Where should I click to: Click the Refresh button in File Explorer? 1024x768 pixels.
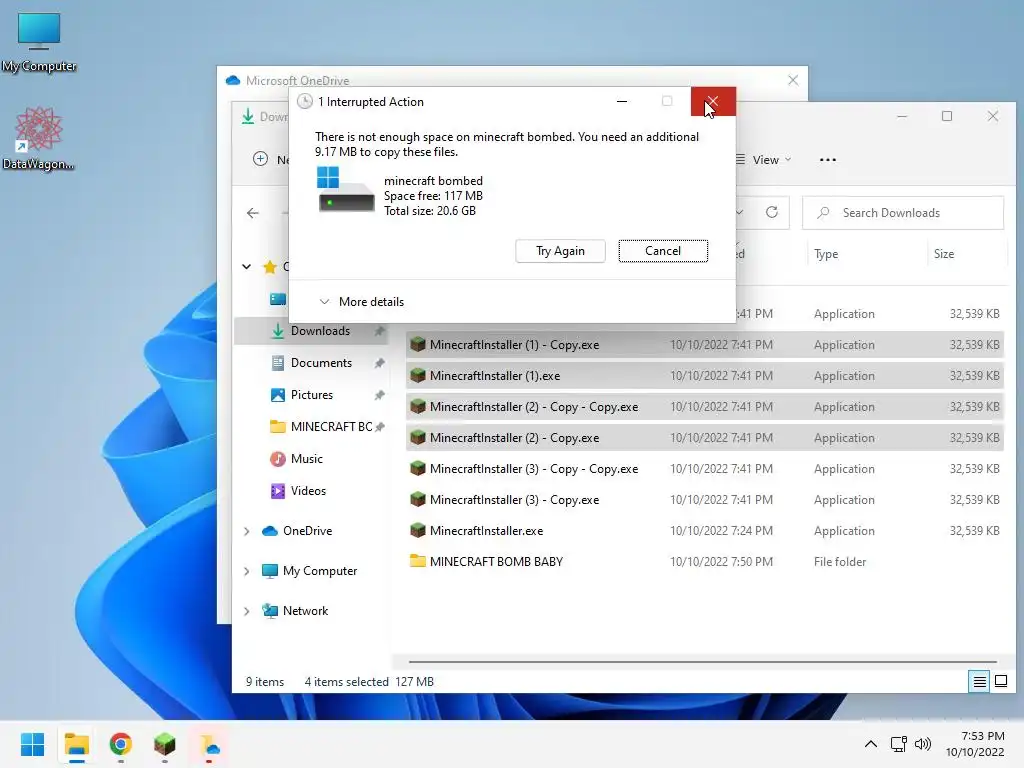(x=772, y=212)
